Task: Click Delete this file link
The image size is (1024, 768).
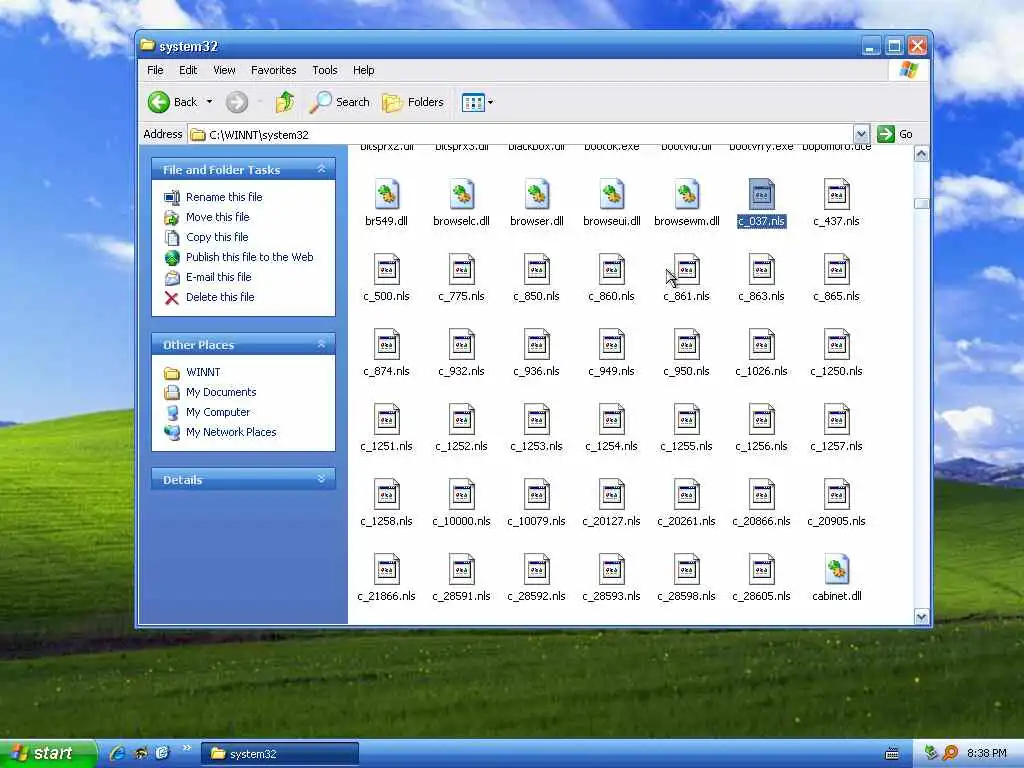Action: pyautogui.click(x=220, y=297)
